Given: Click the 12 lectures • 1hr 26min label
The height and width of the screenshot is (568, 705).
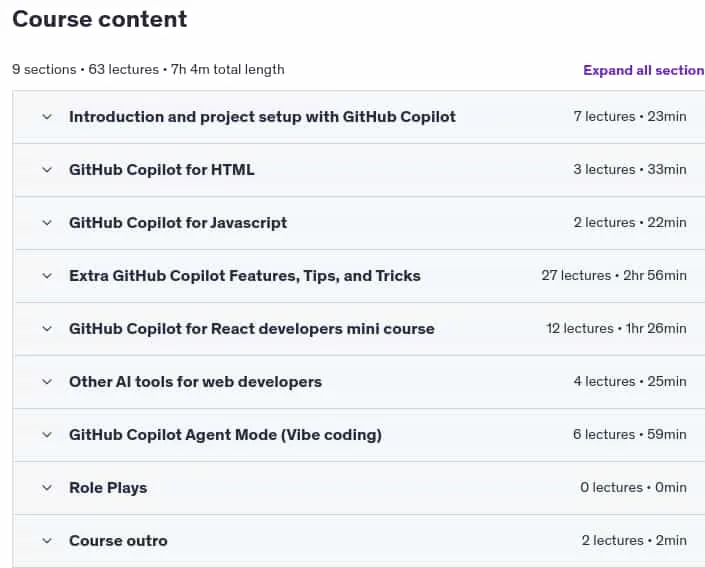Looking at the screenshot, I should (616, 328).
